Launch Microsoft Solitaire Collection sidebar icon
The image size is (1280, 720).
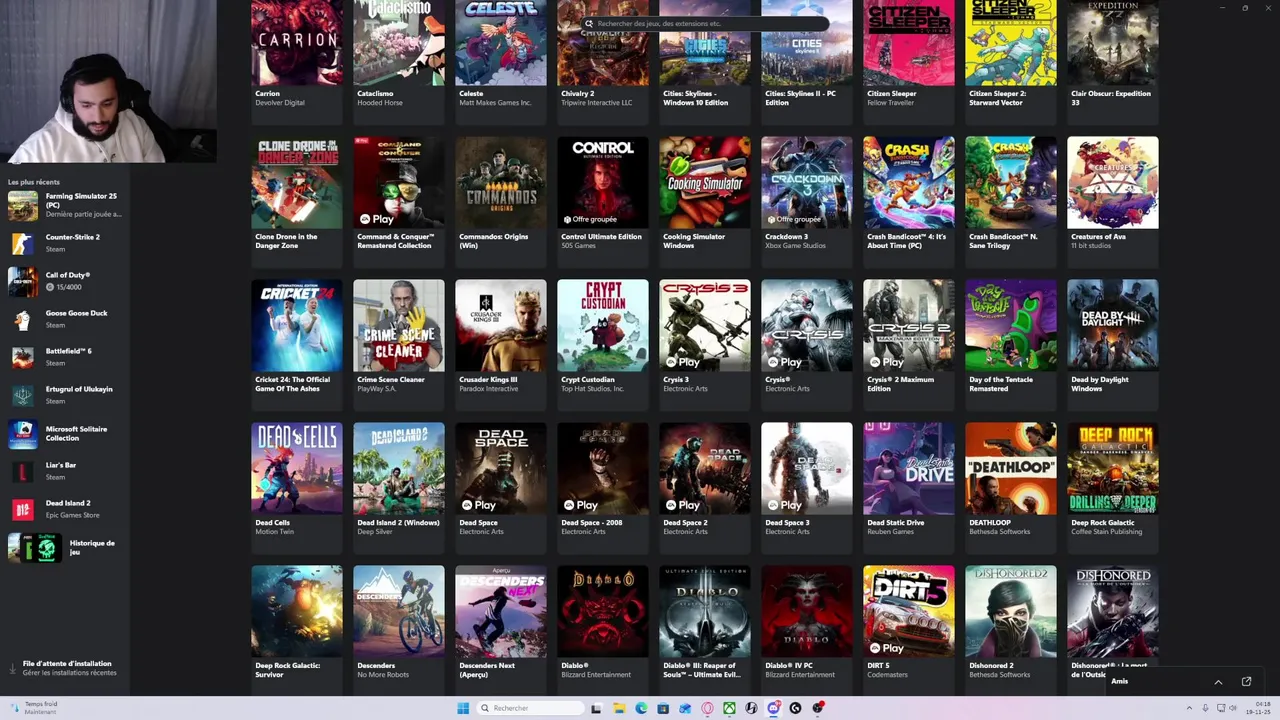[x=23, y=434]
